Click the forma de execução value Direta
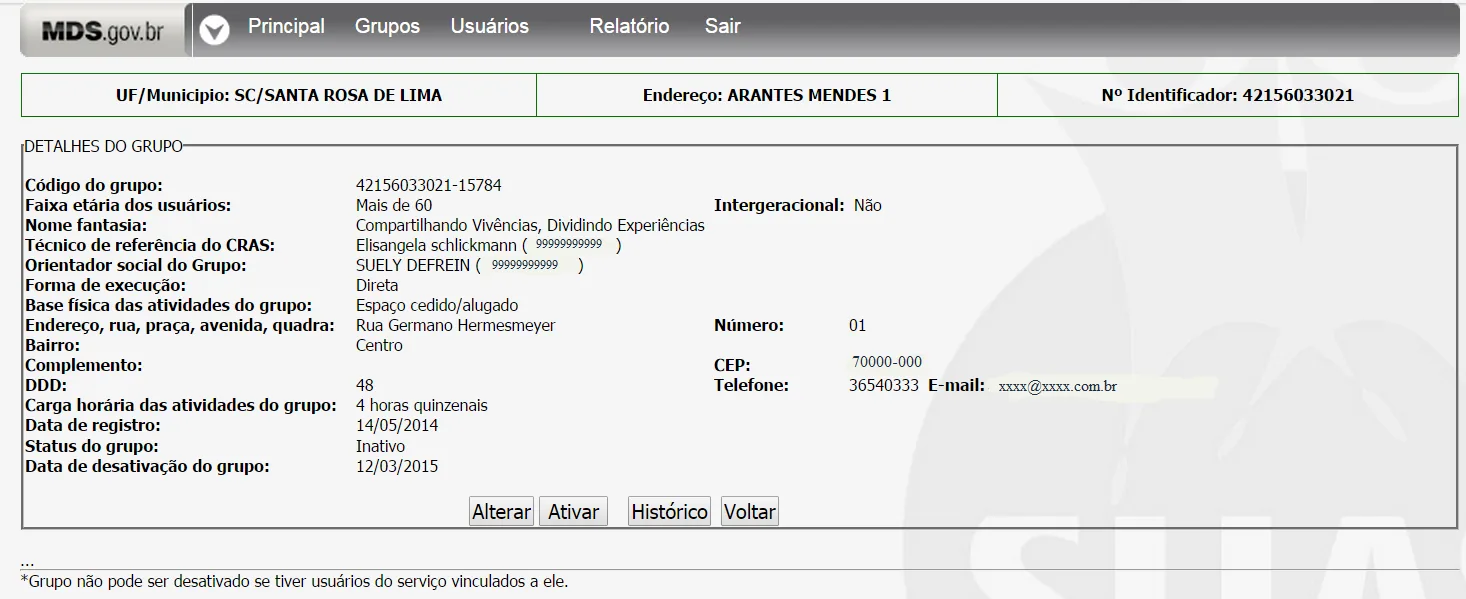This screenshot has width=1466, height=599. coord(377,285)
